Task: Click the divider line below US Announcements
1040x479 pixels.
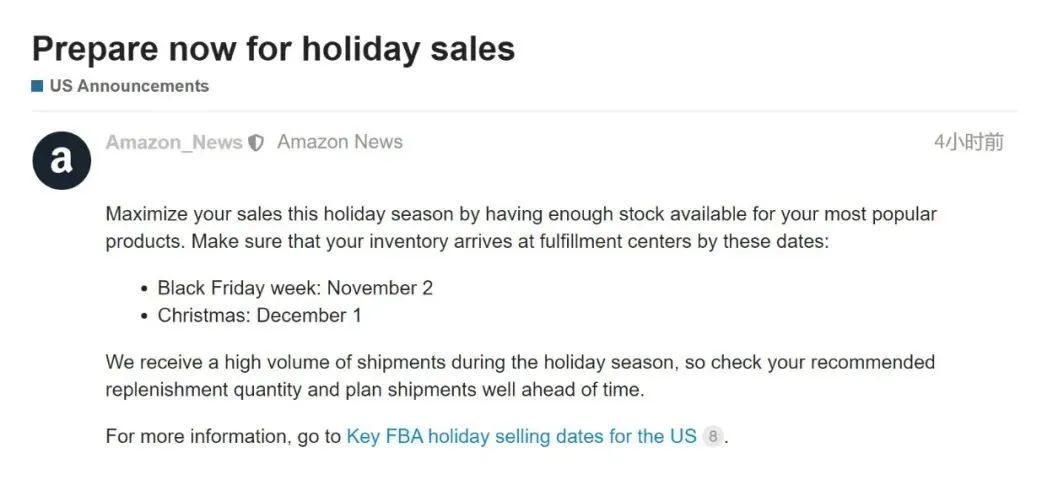Action: [520, 111]
